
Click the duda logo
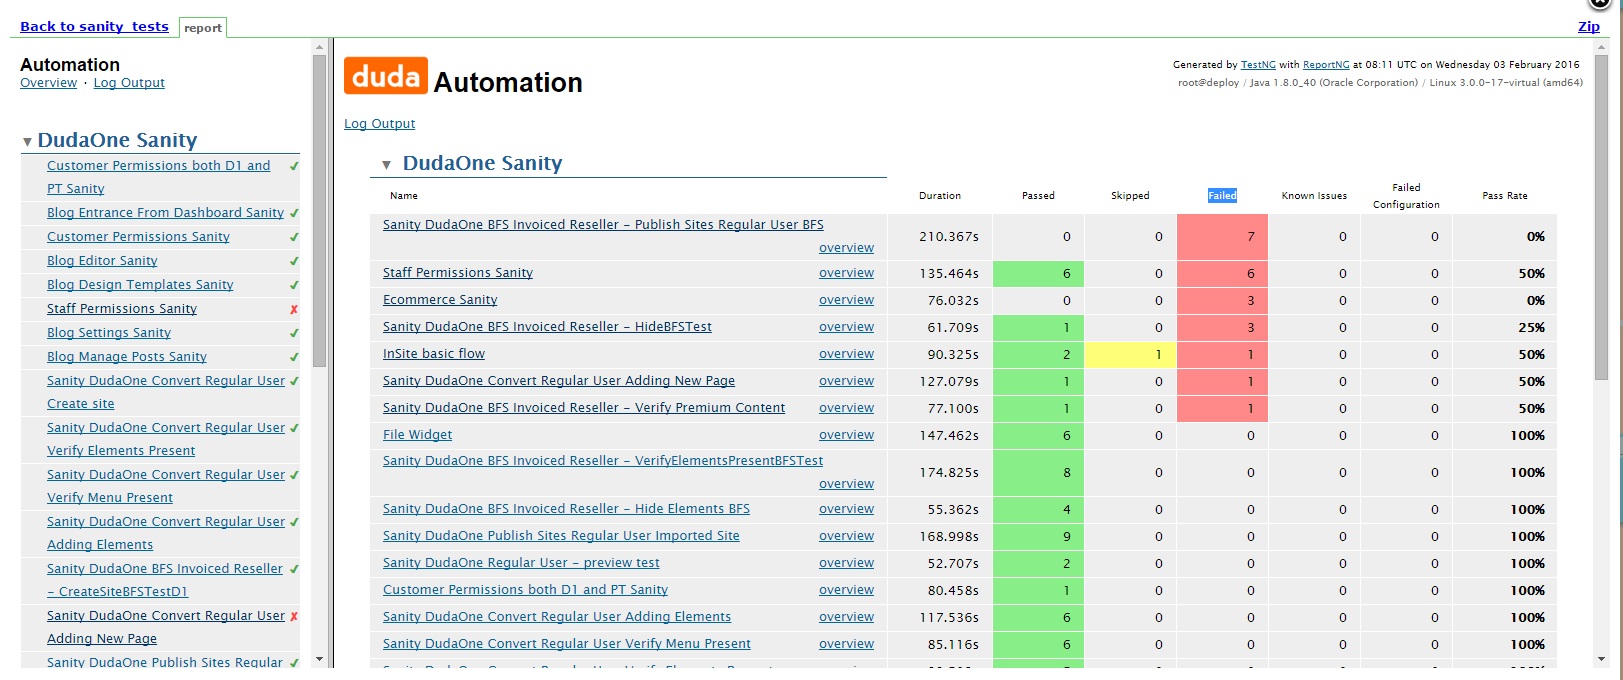(x=386, y=76)
